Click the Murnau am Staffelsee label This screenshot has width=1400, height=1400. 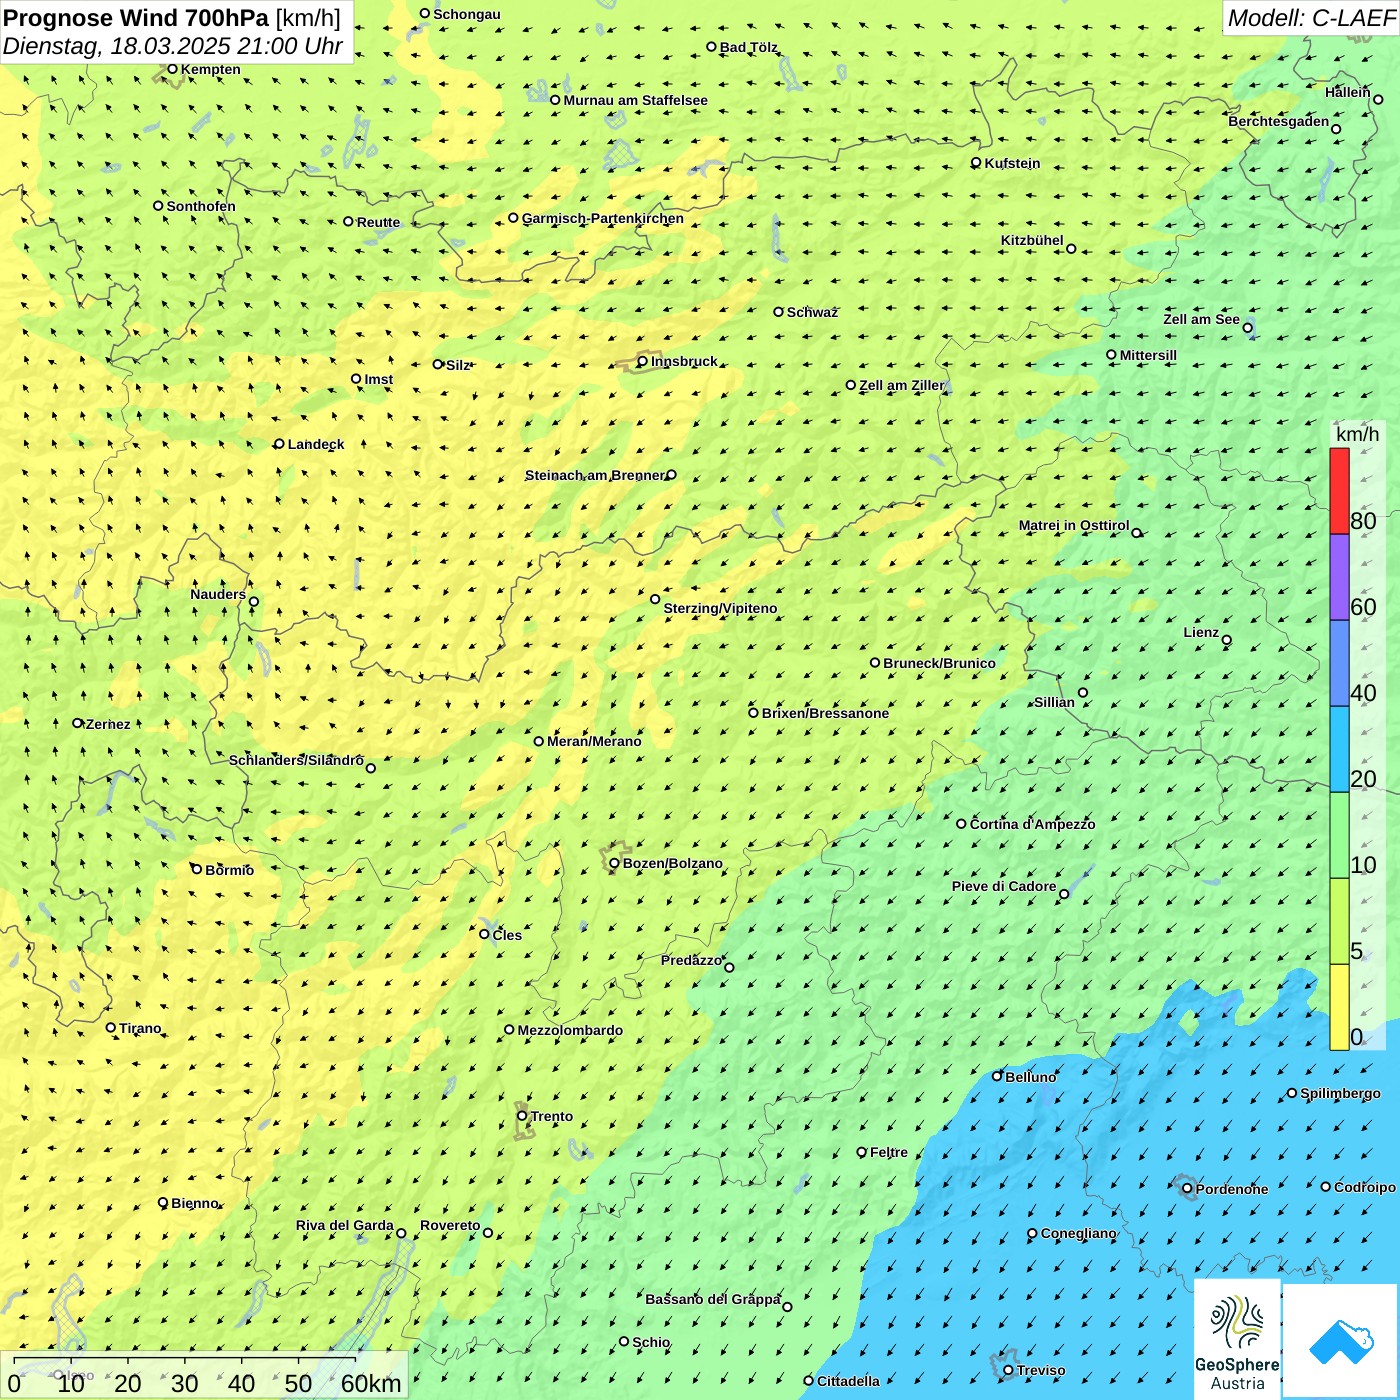635,100
